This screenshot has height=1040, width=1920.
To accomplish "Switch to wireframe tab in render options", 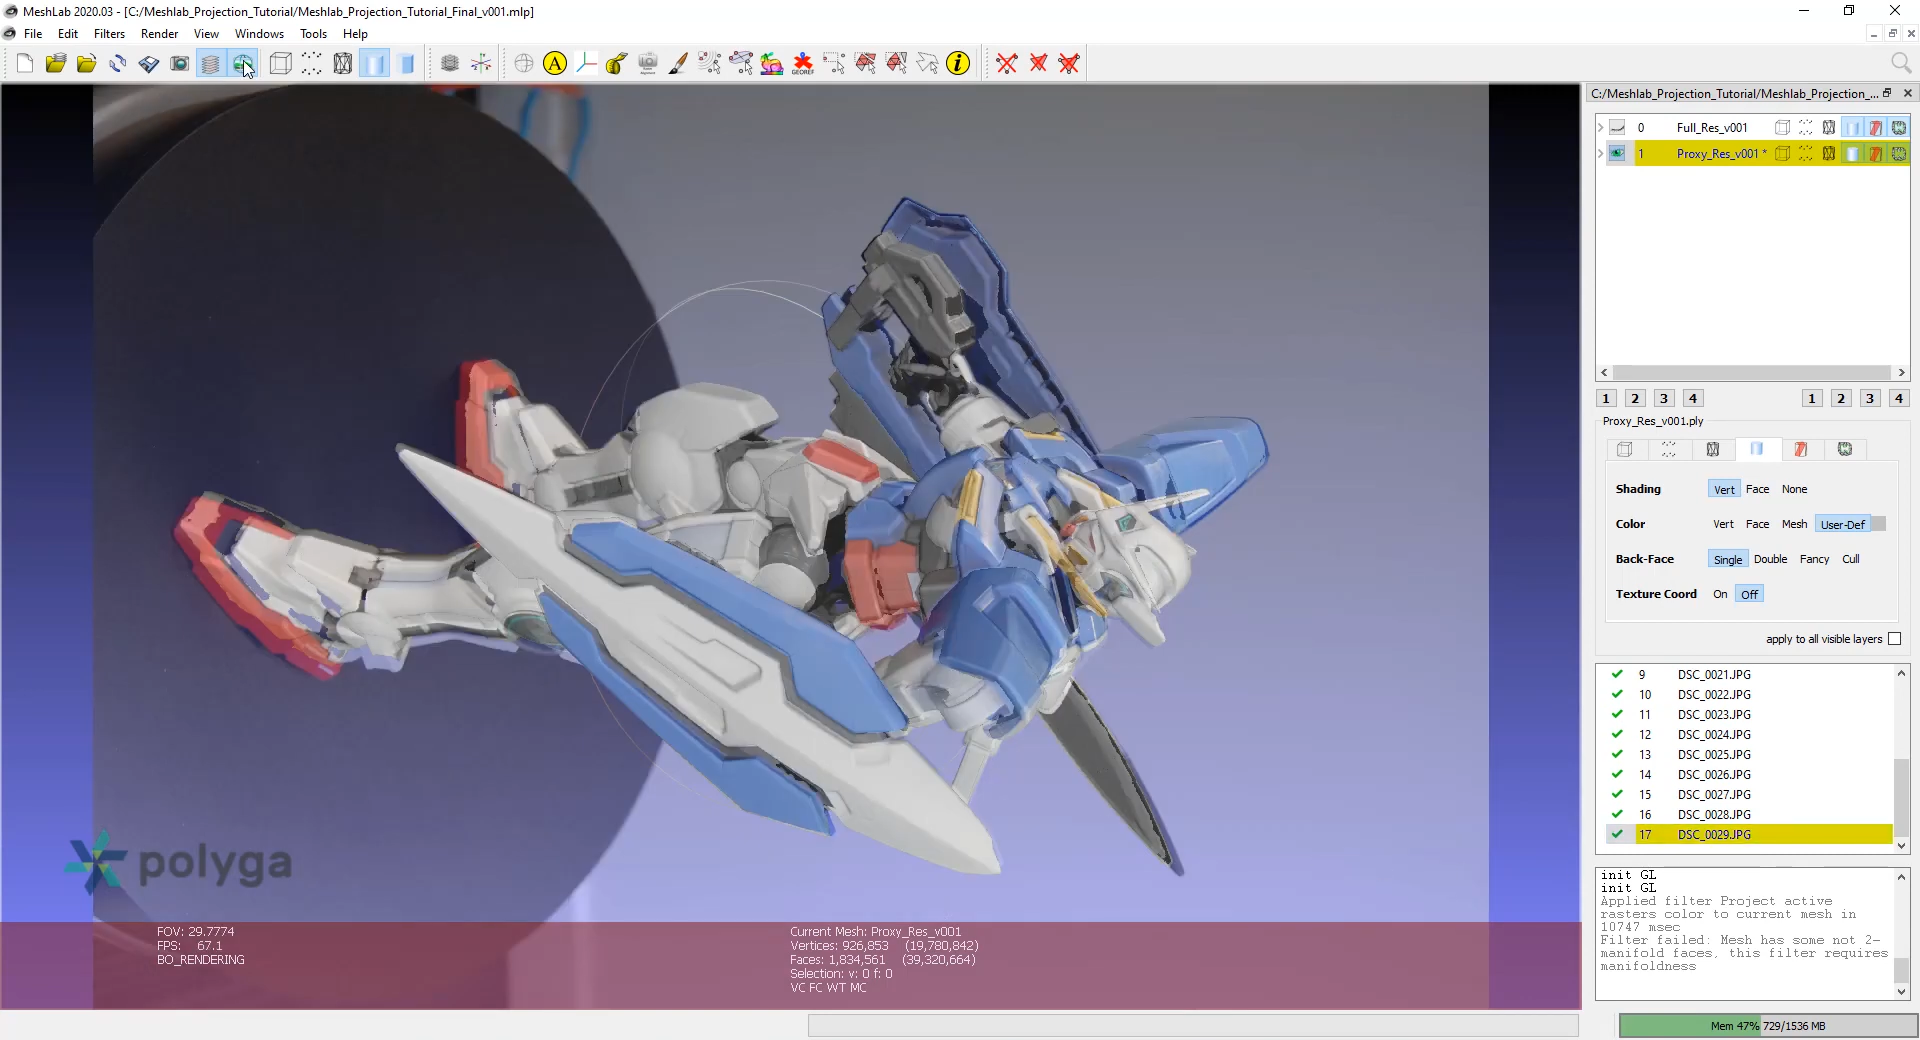I will [1713, 449].
